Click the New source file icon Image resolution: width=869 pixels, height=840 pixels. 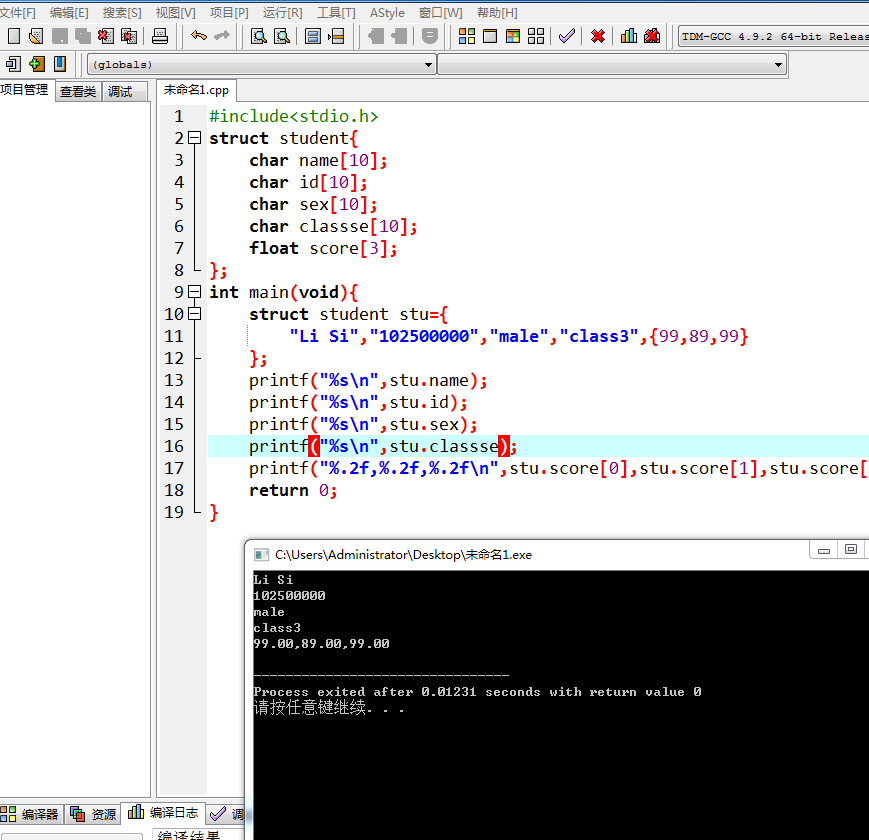tap(14, 37)
